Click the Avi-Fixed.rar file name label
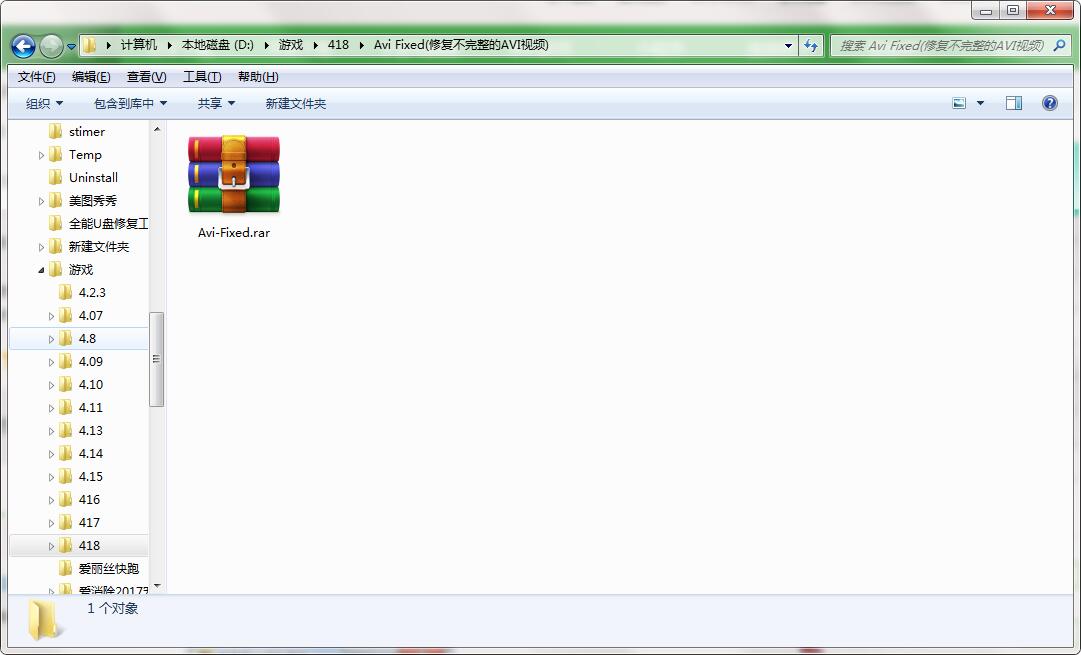 [234, 232]
